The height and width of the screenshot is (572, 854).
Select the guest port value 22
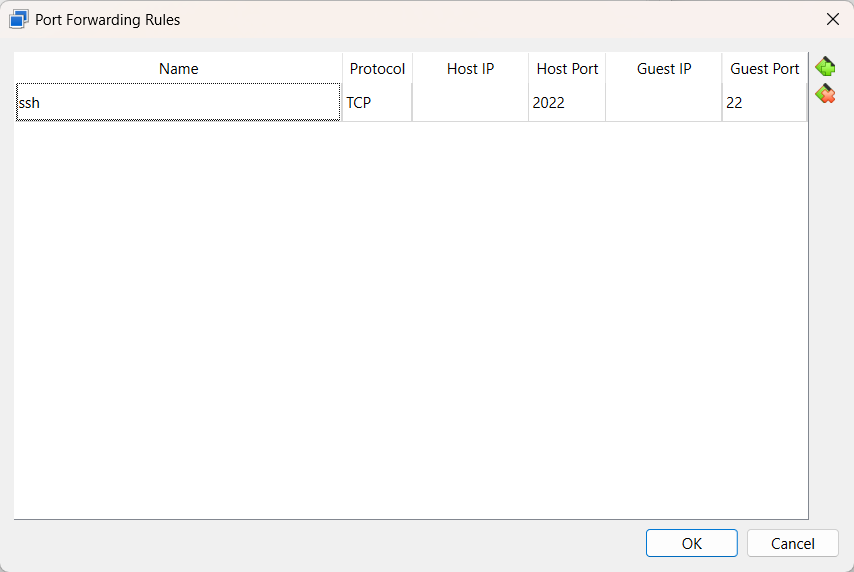pos(764,102)
